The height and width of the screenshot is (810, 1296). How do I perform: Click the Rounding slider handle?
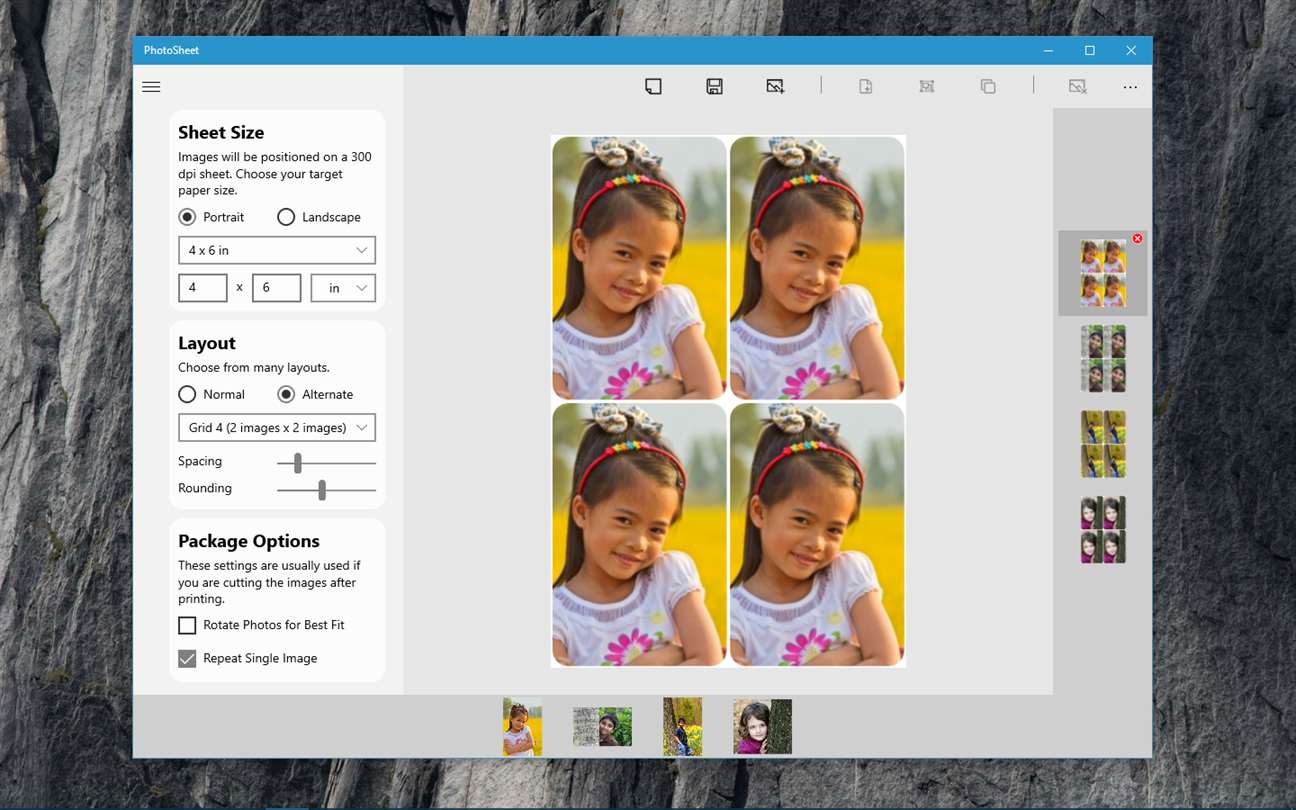tap(322, 490)
